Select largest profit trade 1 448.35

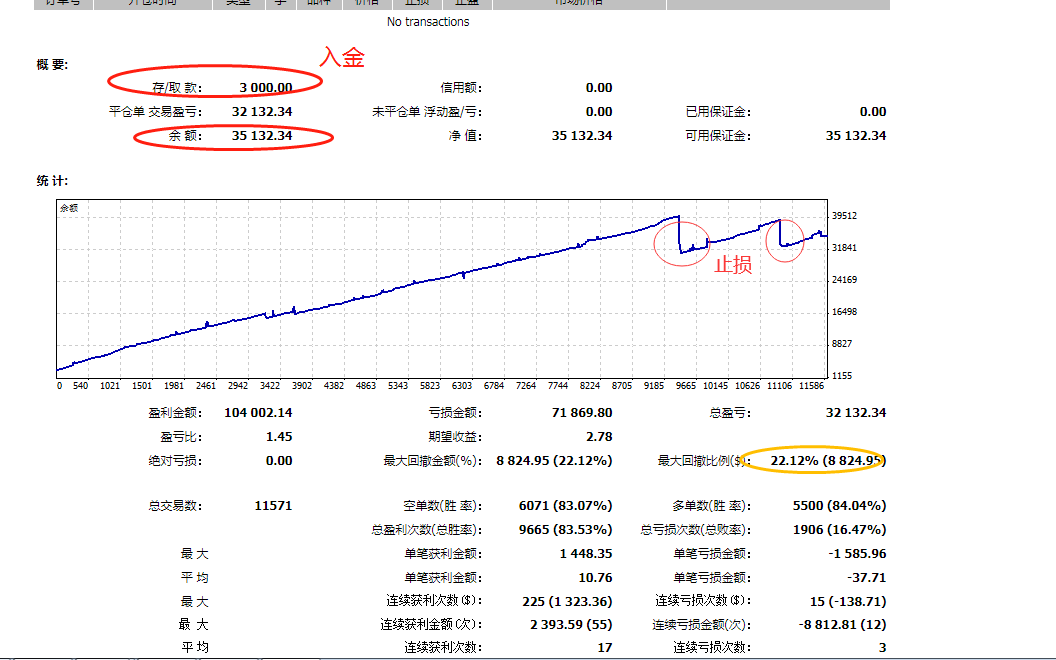(586, 554)
